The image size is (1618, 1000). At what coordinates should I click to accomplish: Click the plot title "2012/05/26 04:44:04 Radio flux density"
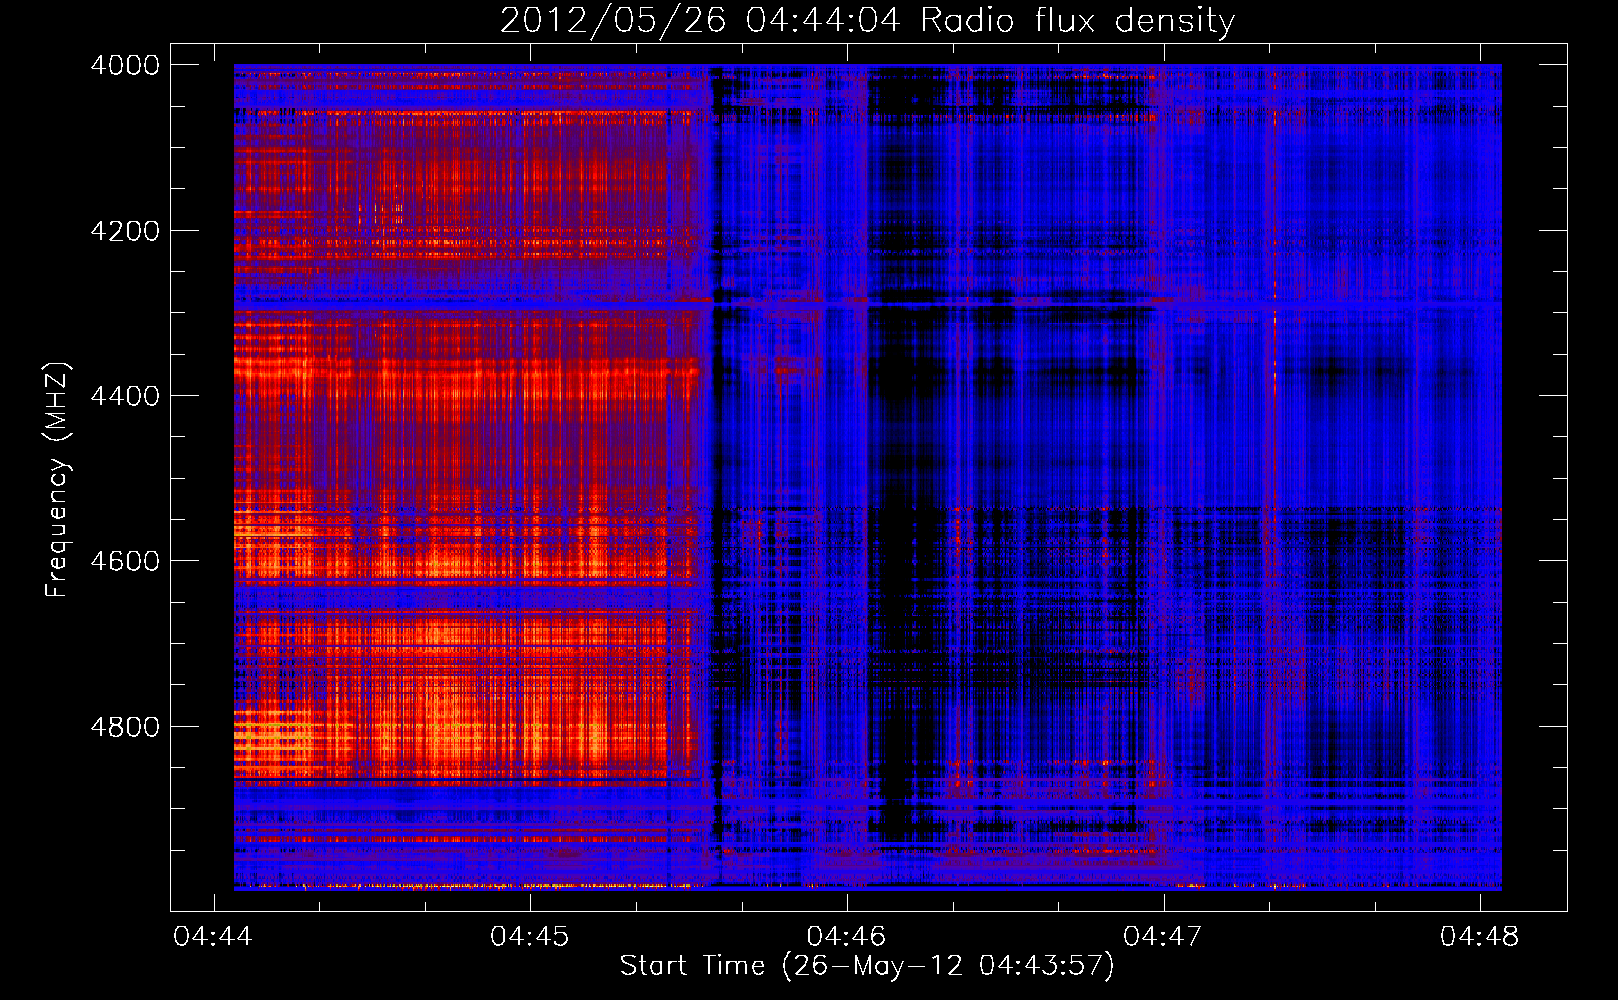coord(867,21)
